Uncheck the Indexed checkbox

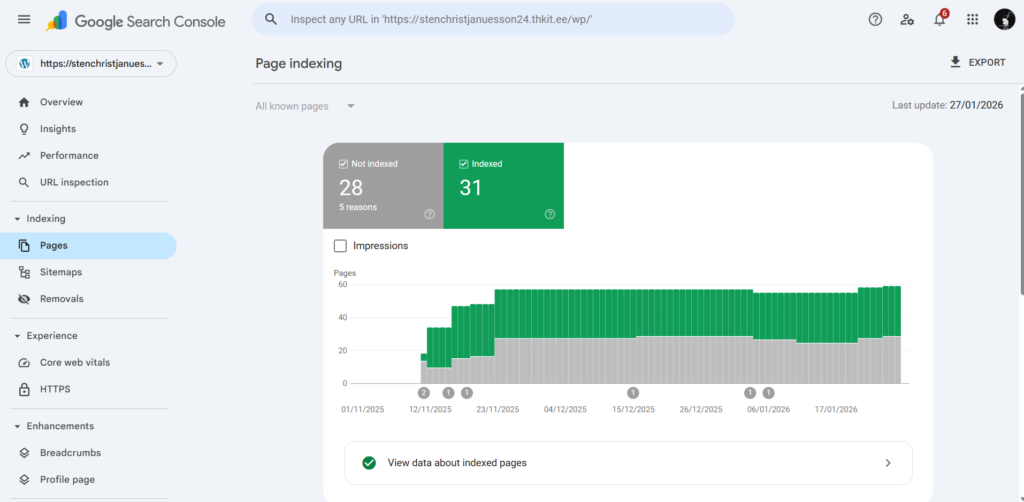[x=464, y=164]
